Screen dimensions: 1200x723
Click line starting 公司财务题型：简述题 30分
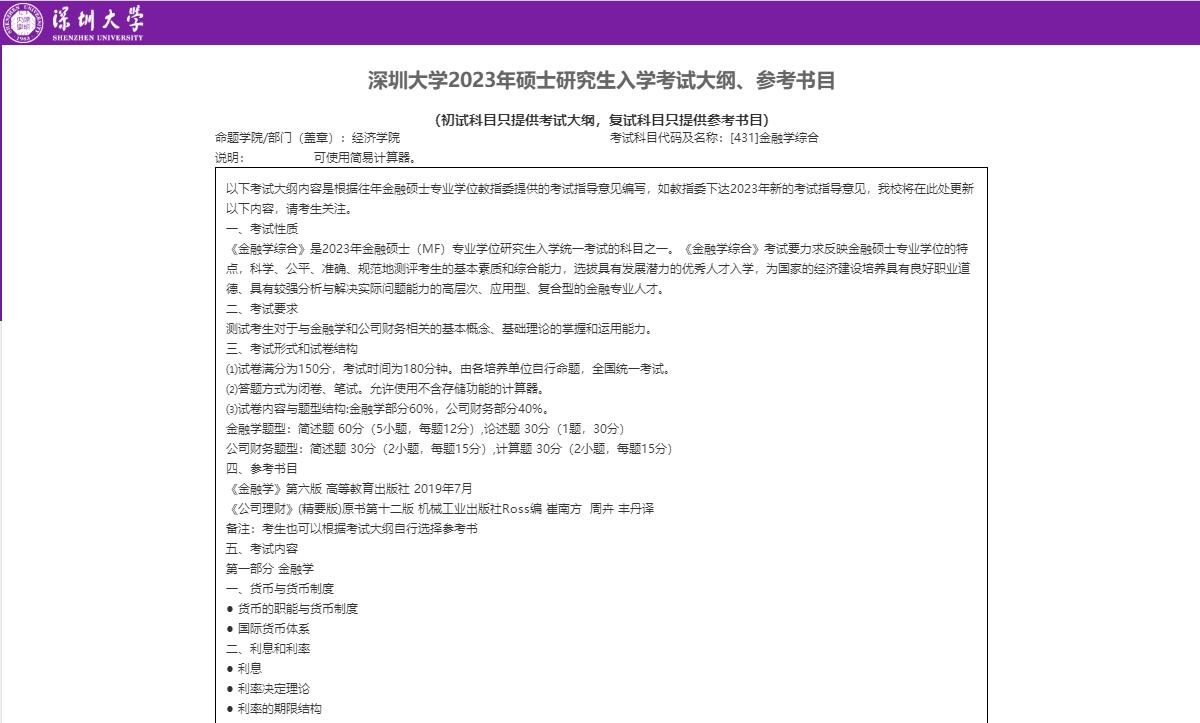[x=450, y=449]
